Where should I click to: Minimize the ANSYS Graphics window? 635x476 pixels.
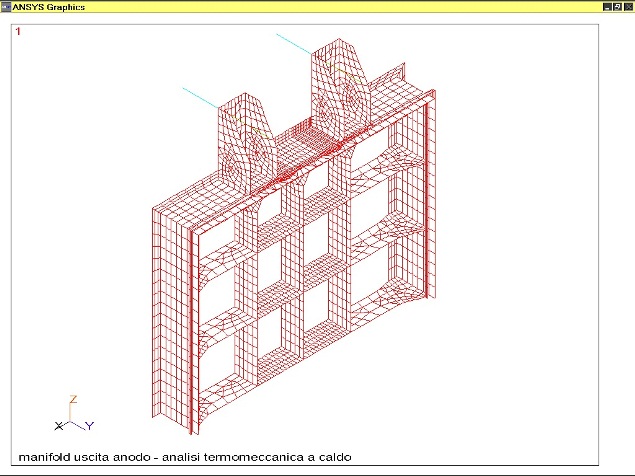click(607, 7)
